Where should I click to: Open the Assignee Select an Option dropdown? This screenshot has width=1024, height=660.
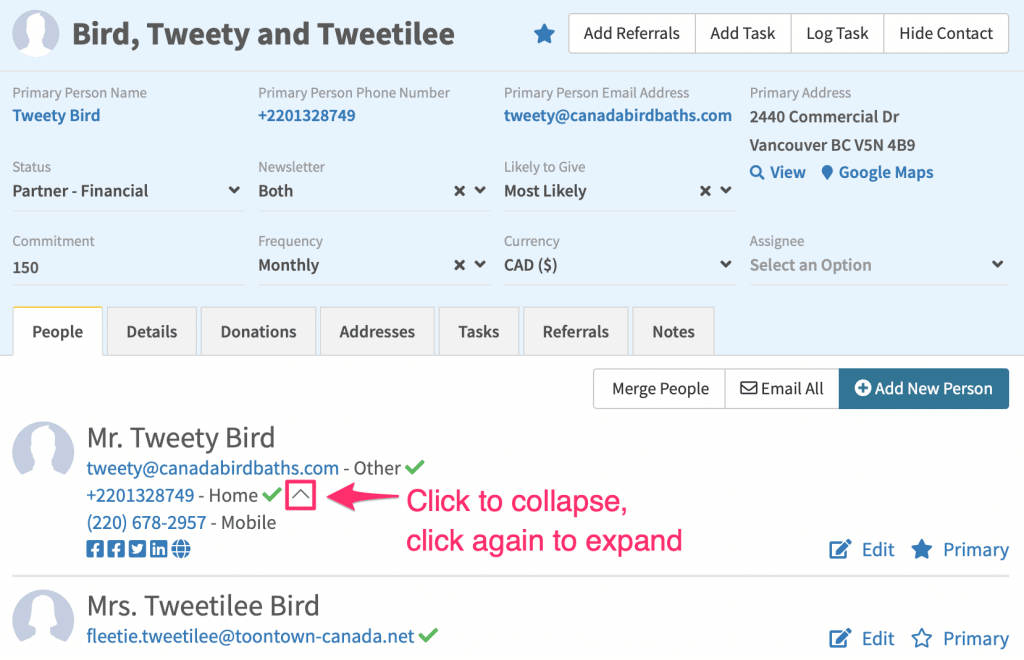[877, 265]
